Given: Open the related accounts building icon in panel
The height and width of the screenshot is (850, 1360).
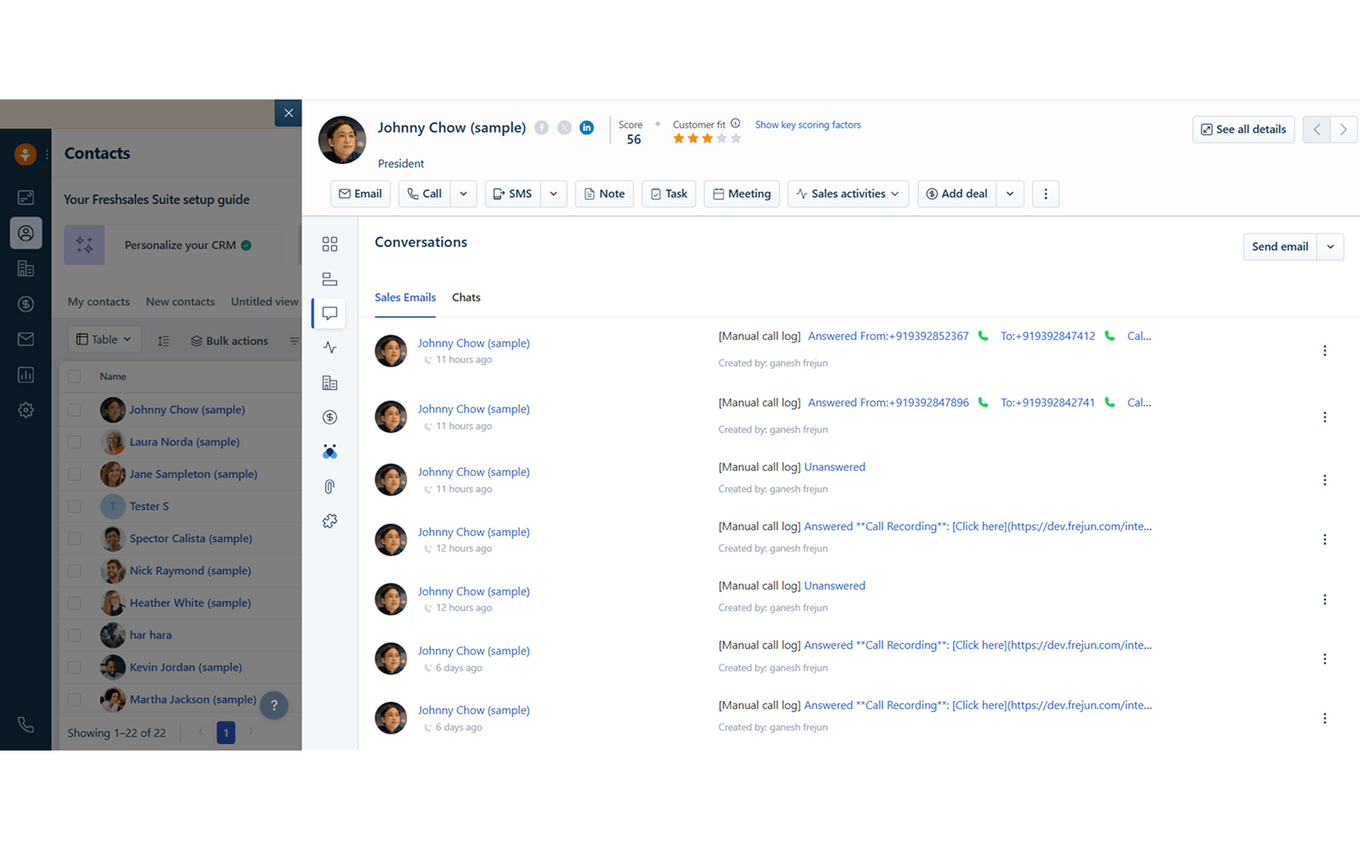Looking at the screenshot, I should click(330, 383).
